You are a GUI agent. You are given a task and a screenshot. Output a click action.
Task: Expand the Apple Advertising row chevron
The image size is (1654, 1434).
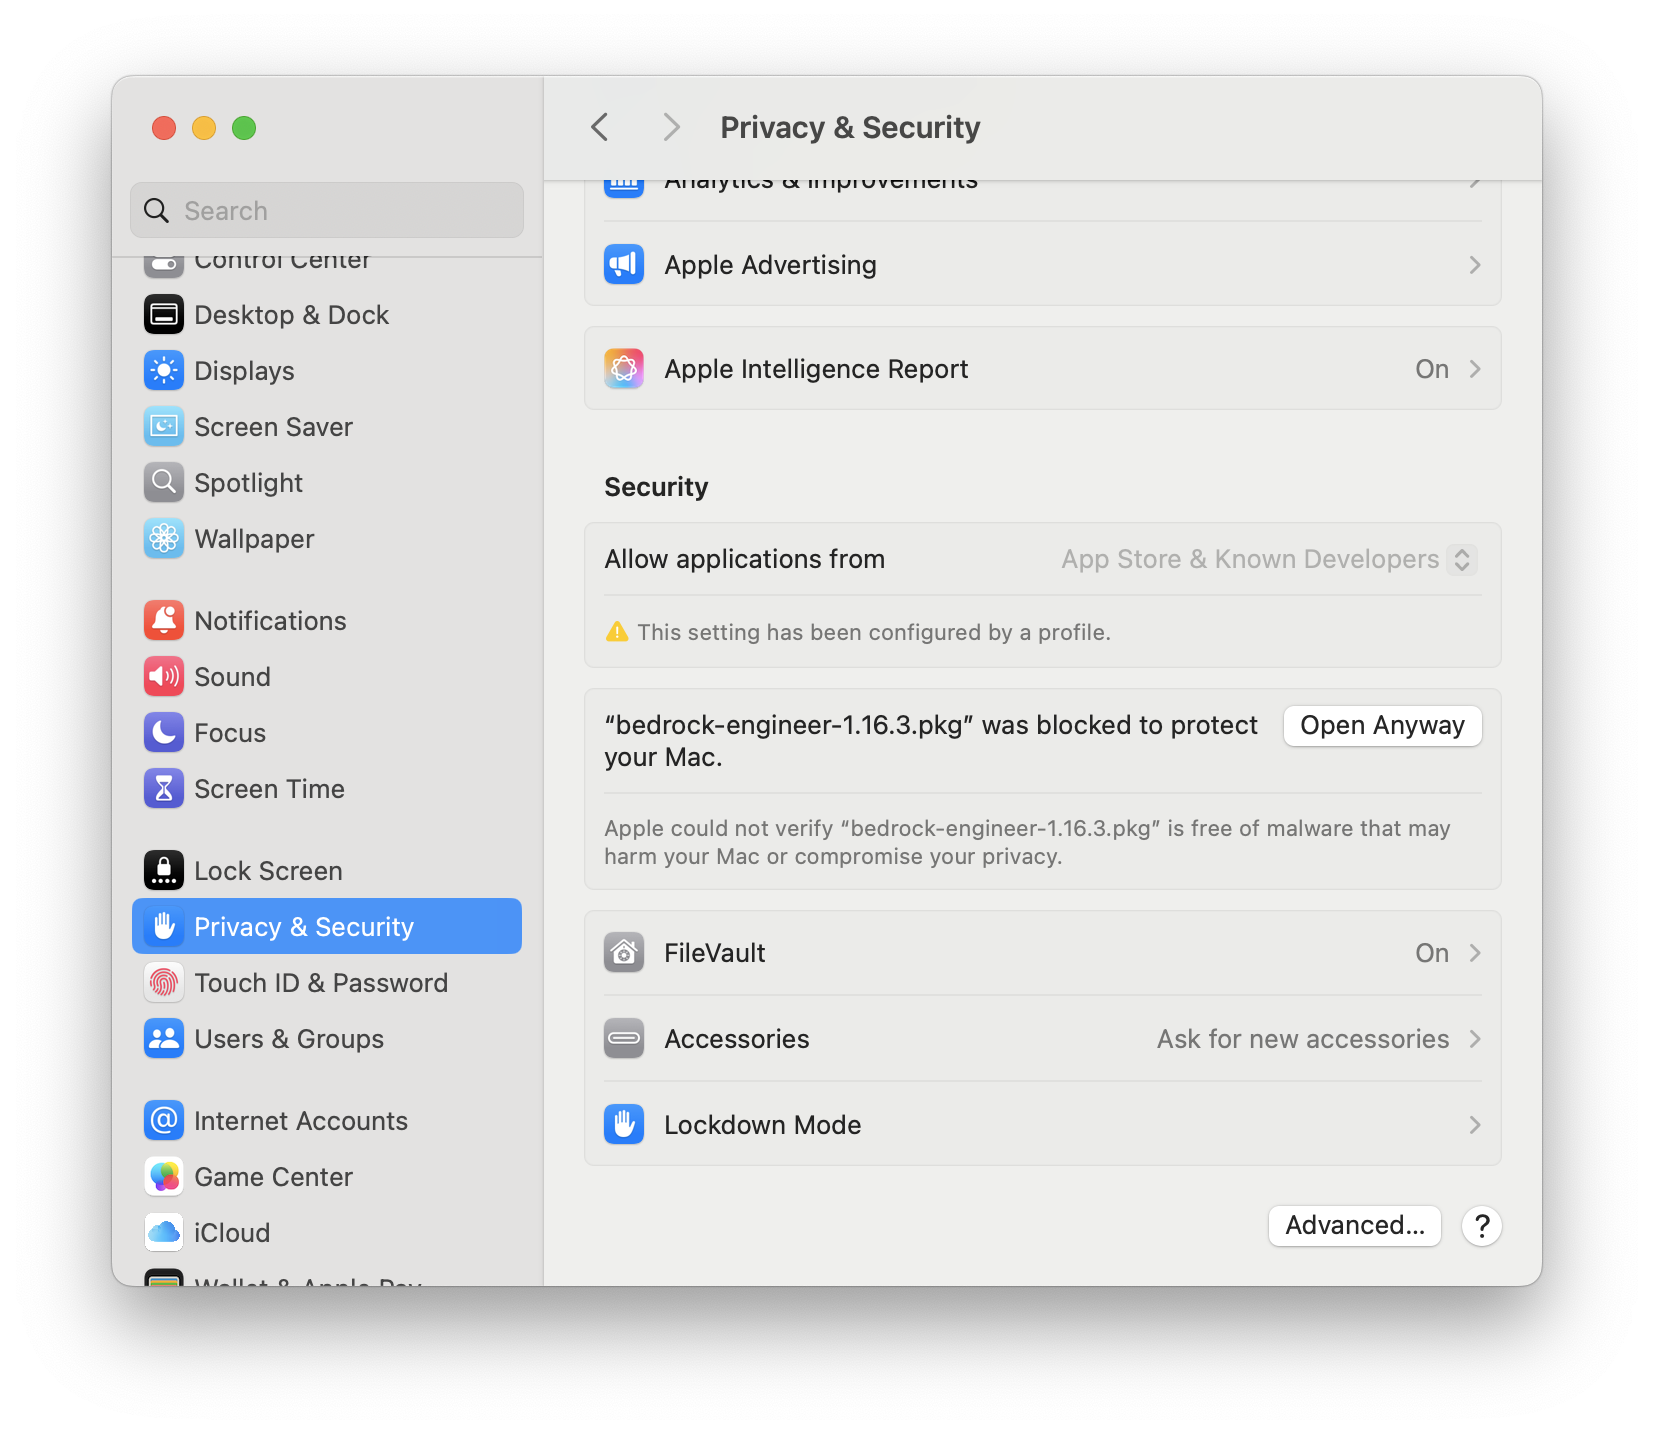1474,264
